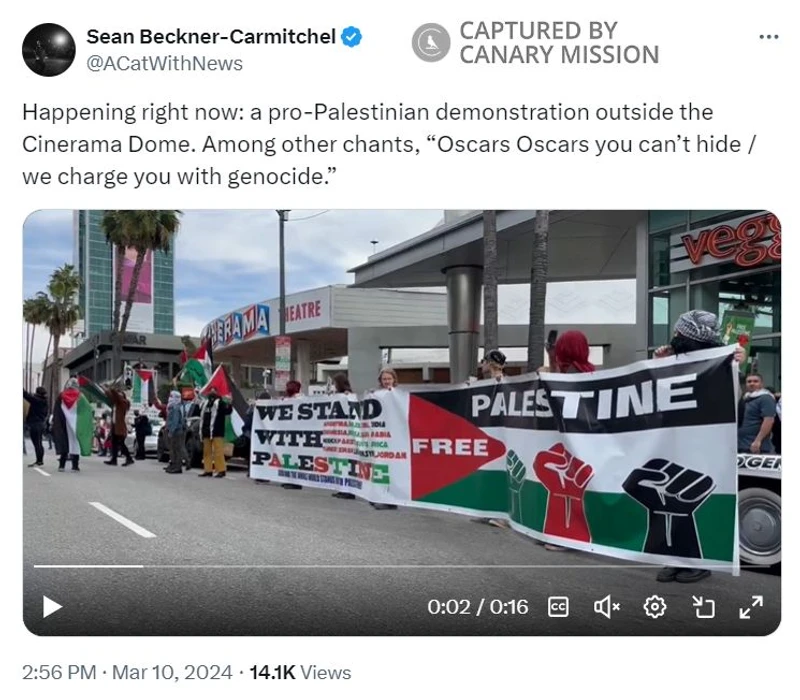The height and width of the screenshot is (700, 800).
Task: Open video settings gear
Action: tap(655, 607)
